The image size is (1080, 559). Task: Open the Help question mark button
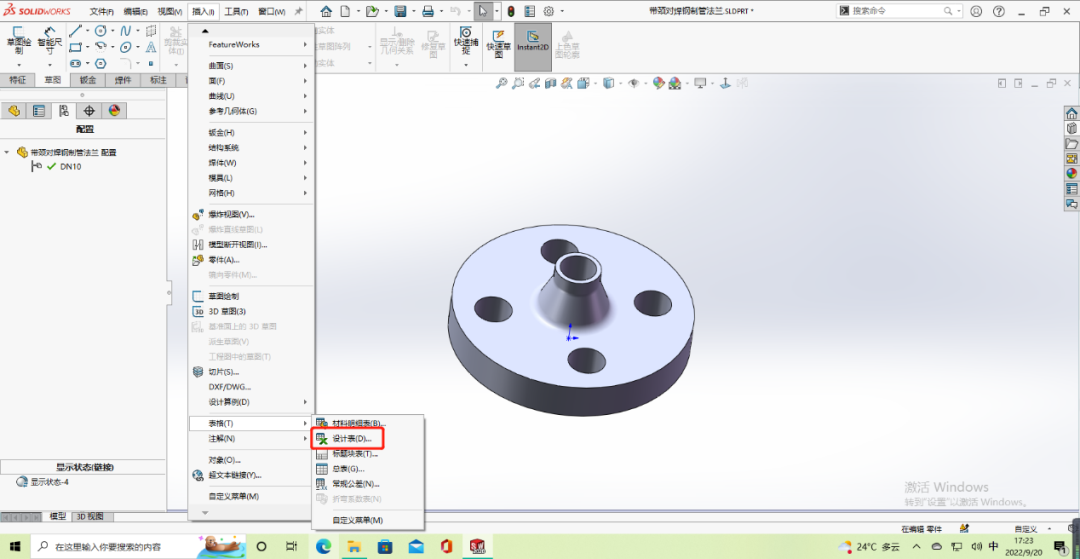[x=999, y=11]
